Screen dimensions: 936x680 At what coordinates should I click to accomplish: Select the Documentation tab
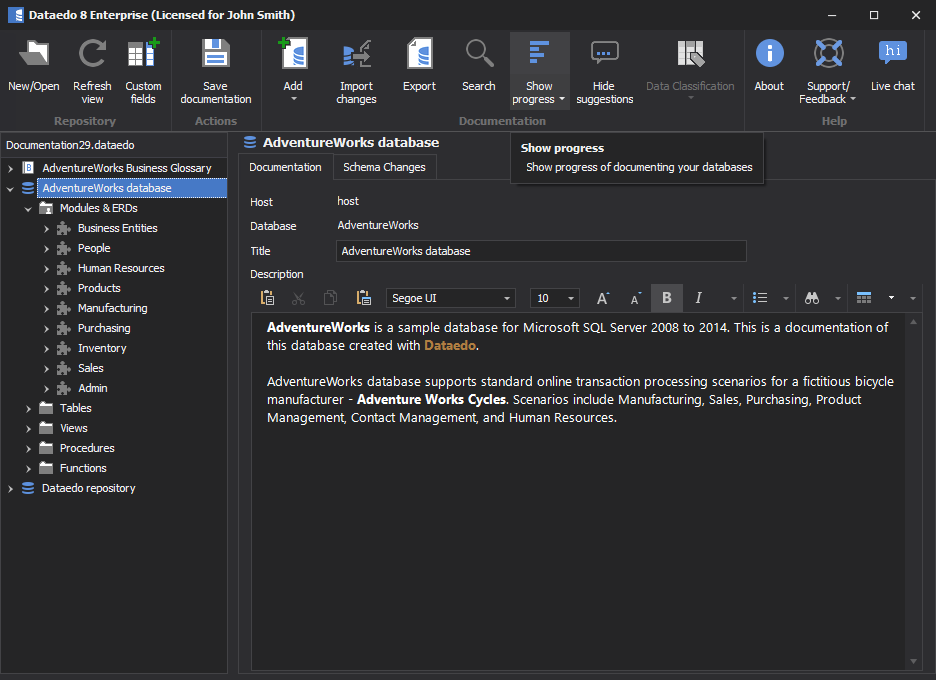(x=285, y=167)
